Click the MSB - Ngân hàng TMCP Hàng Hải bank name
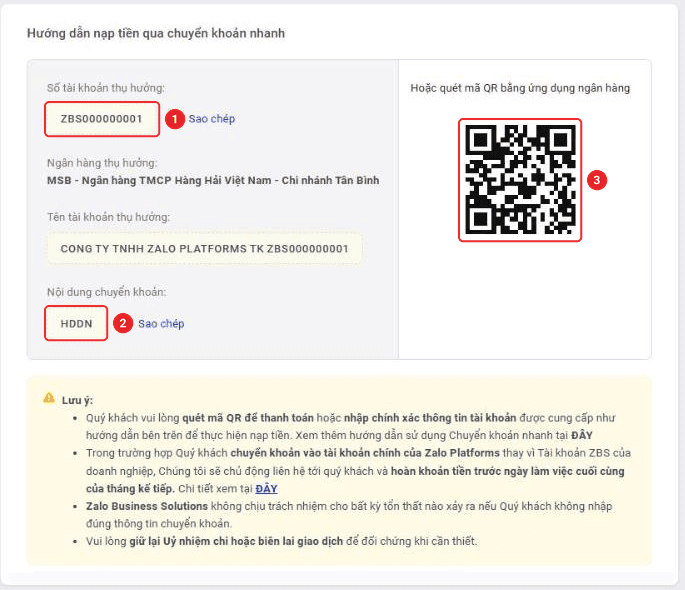 coord(213,180)
